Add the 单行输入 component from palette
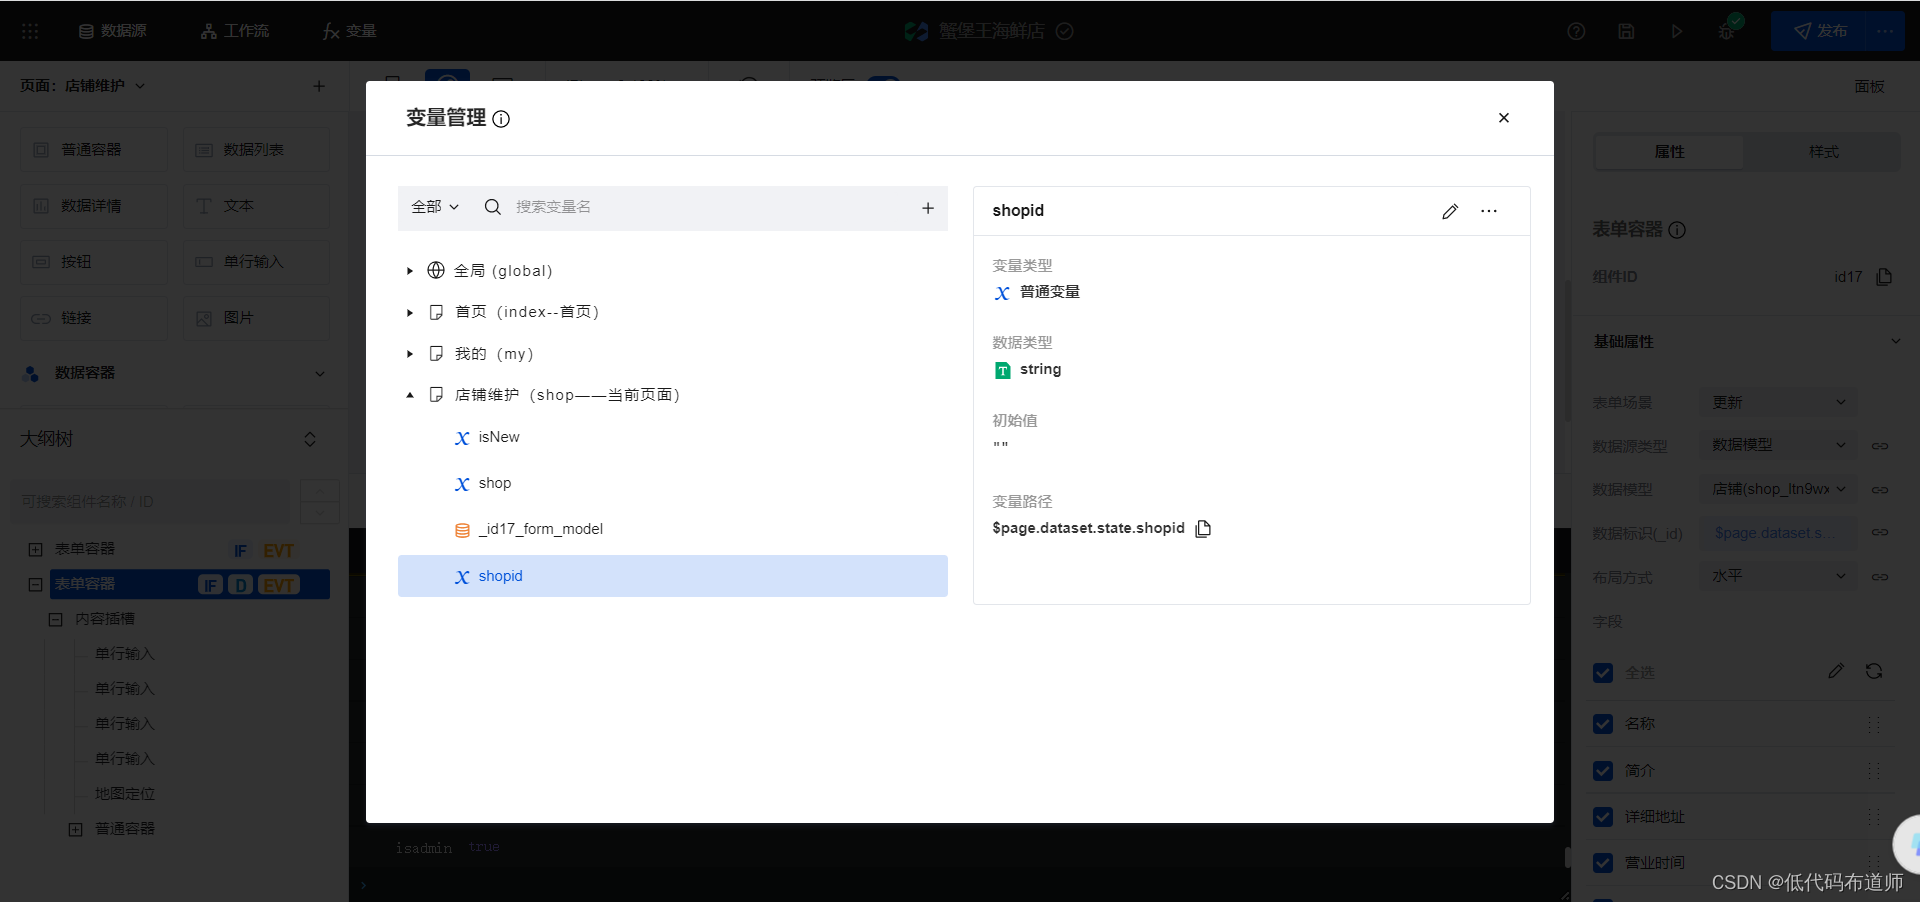 pyautogui.click(x=256, y=262)
